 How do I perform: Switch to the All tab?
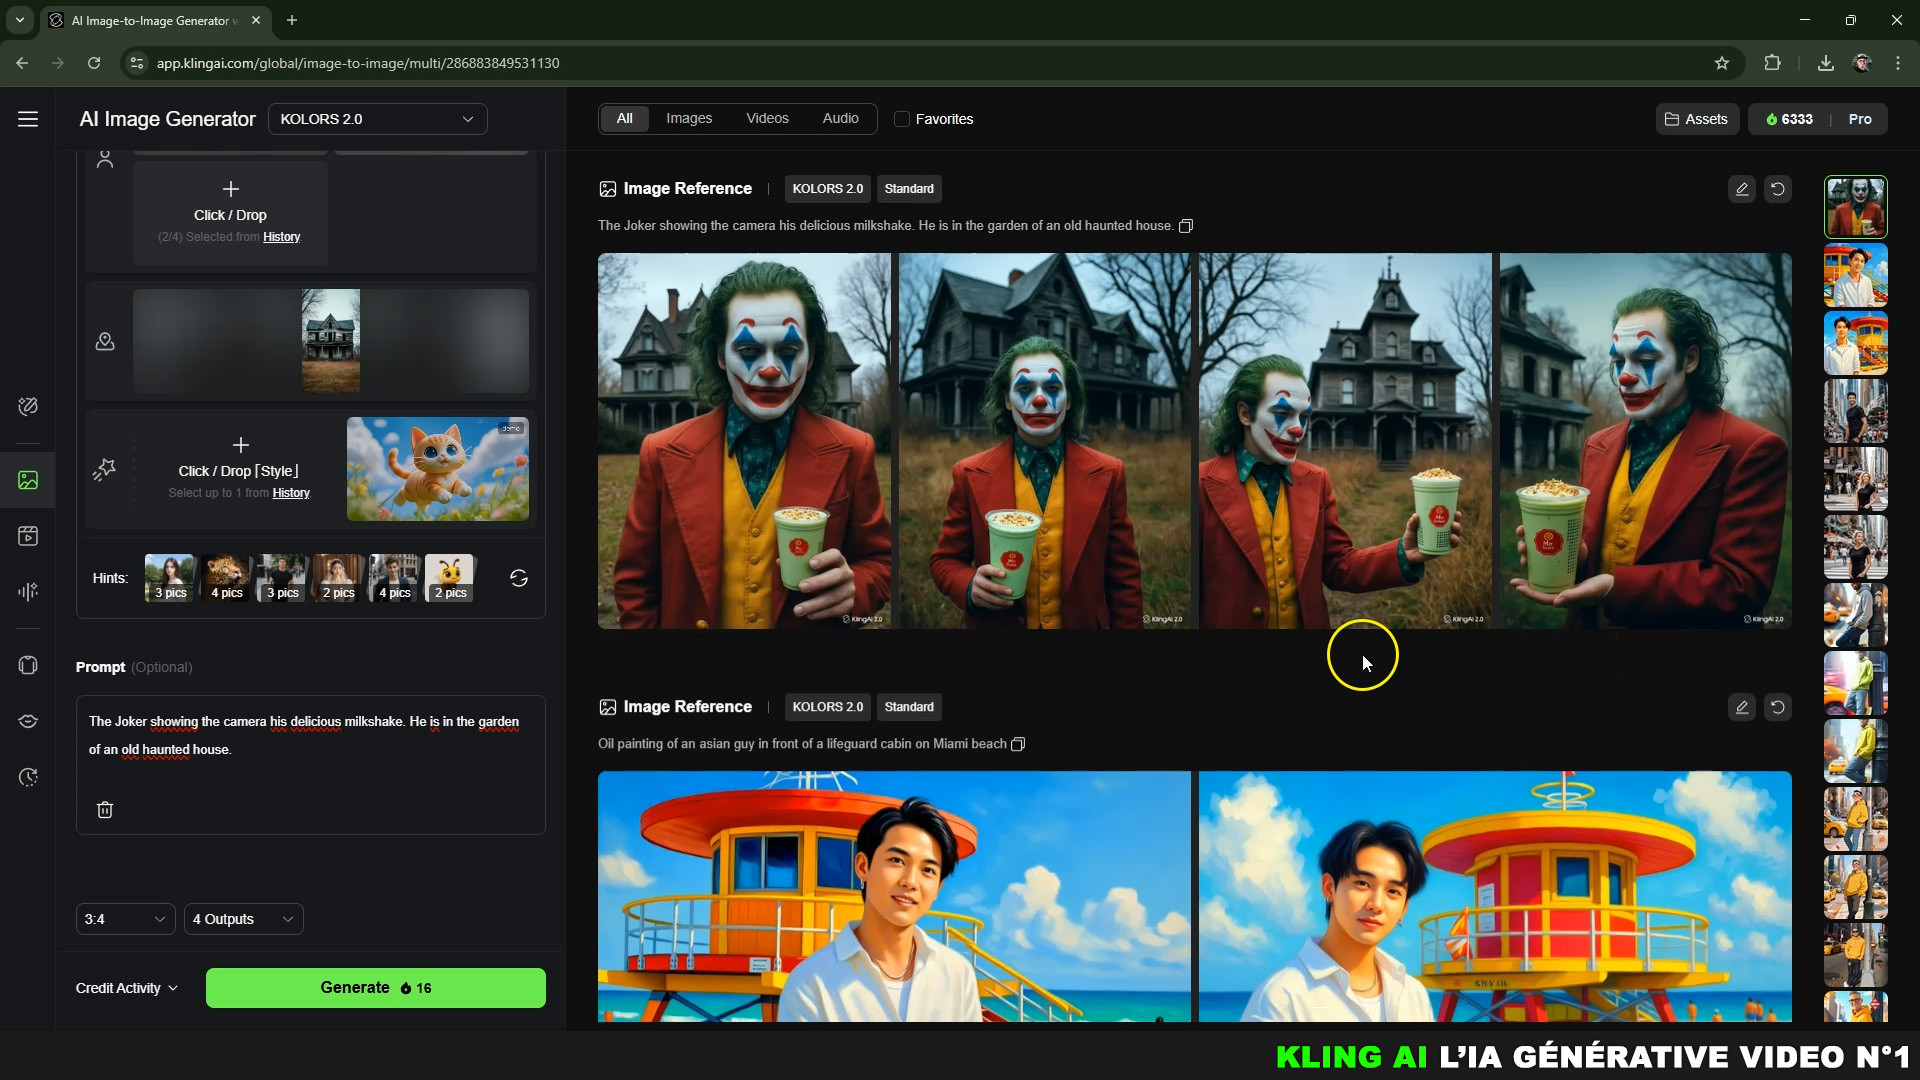pyautogui.click(x=624, y=118)
